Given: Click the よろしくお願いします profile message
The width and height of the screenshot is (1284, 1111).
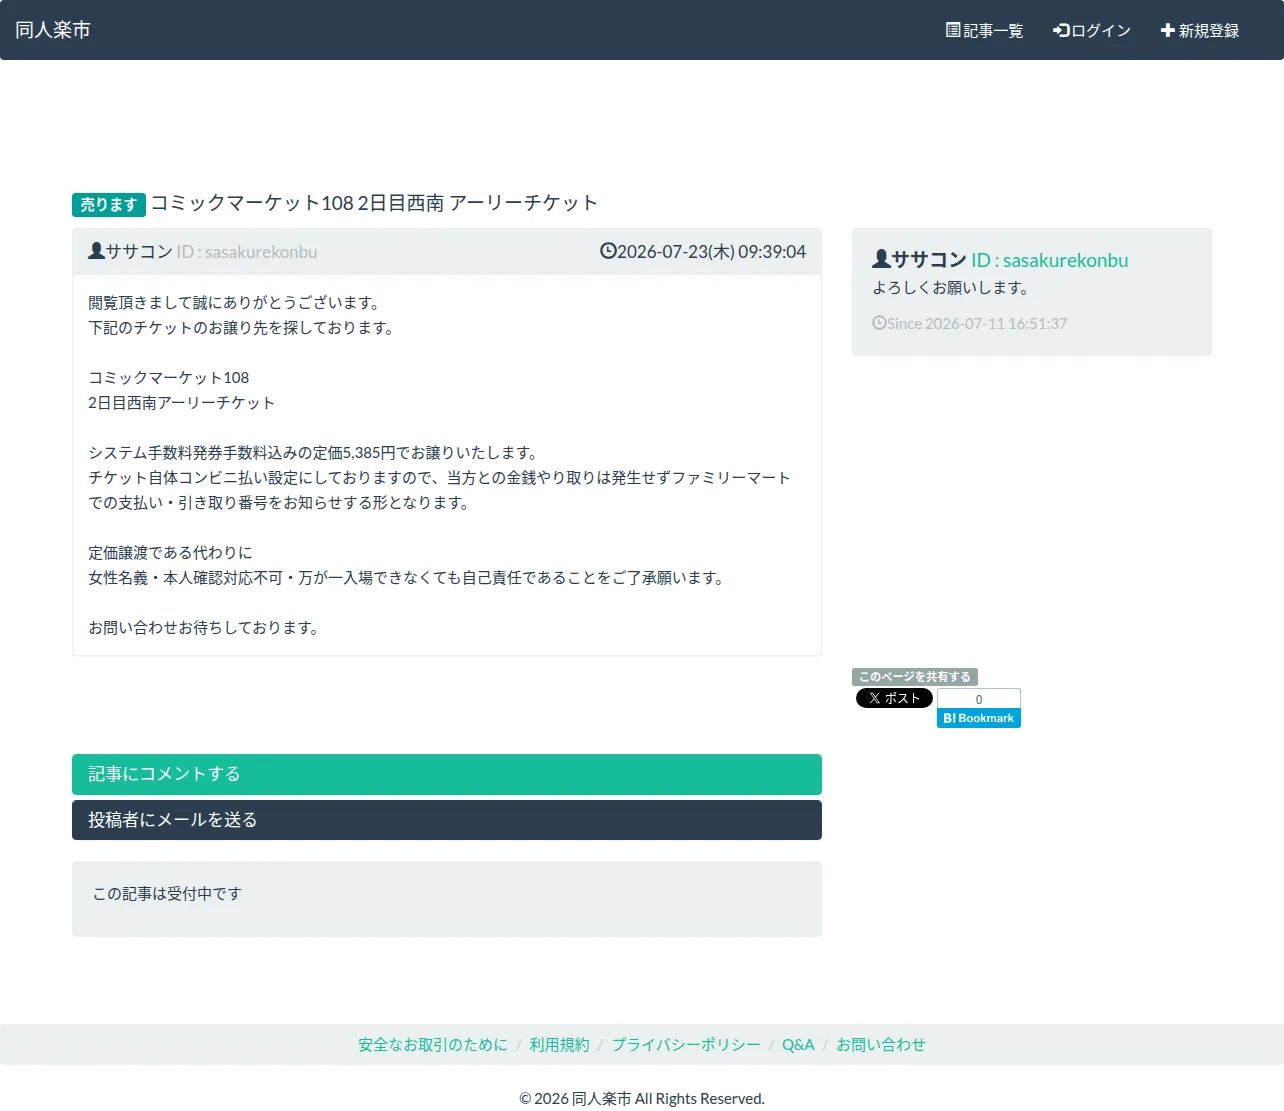Looking at the screenshot, I should click(x=950, y=288).
